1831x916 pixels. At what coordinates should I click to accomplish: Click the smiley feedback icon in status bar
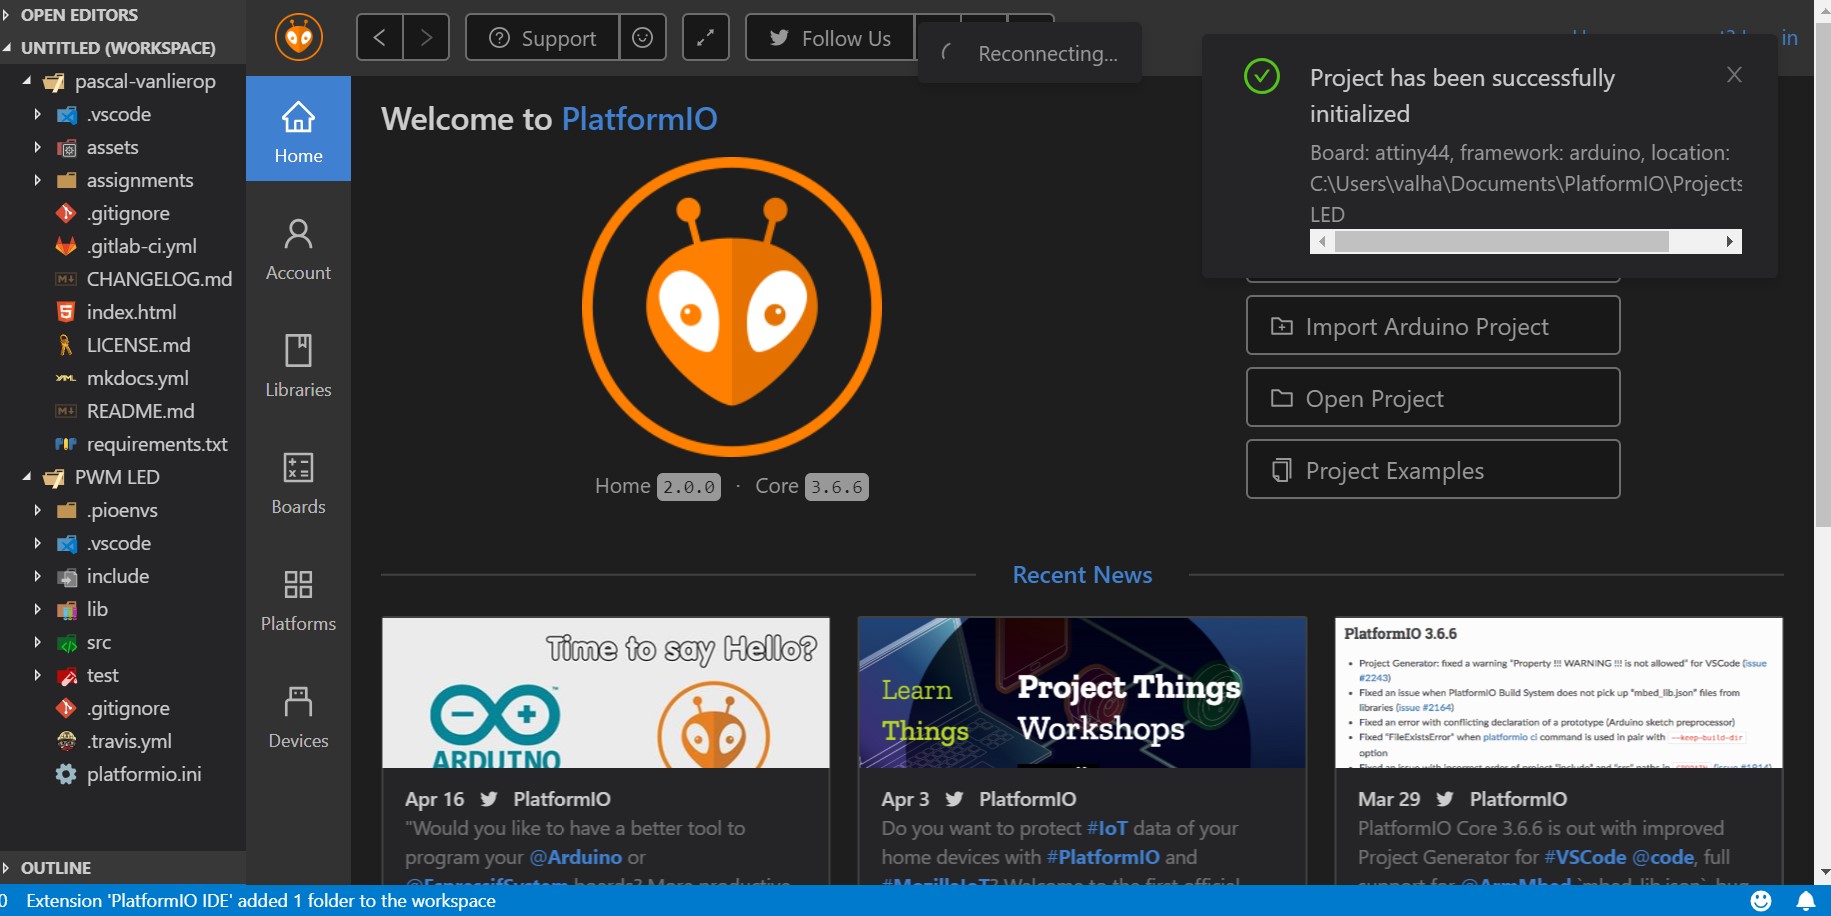[1761, 901]
